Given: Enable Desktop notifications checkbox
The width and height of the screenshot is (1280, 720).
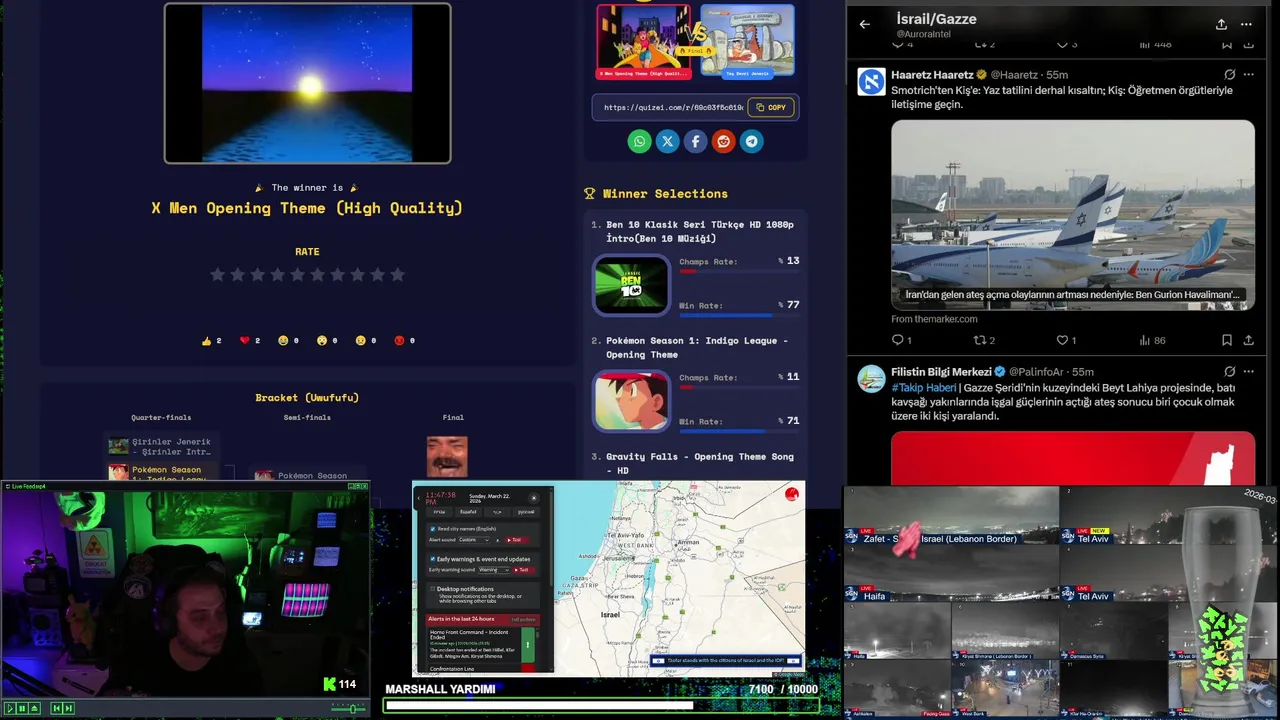Looking at the screenshot, I should pos(433,589).
